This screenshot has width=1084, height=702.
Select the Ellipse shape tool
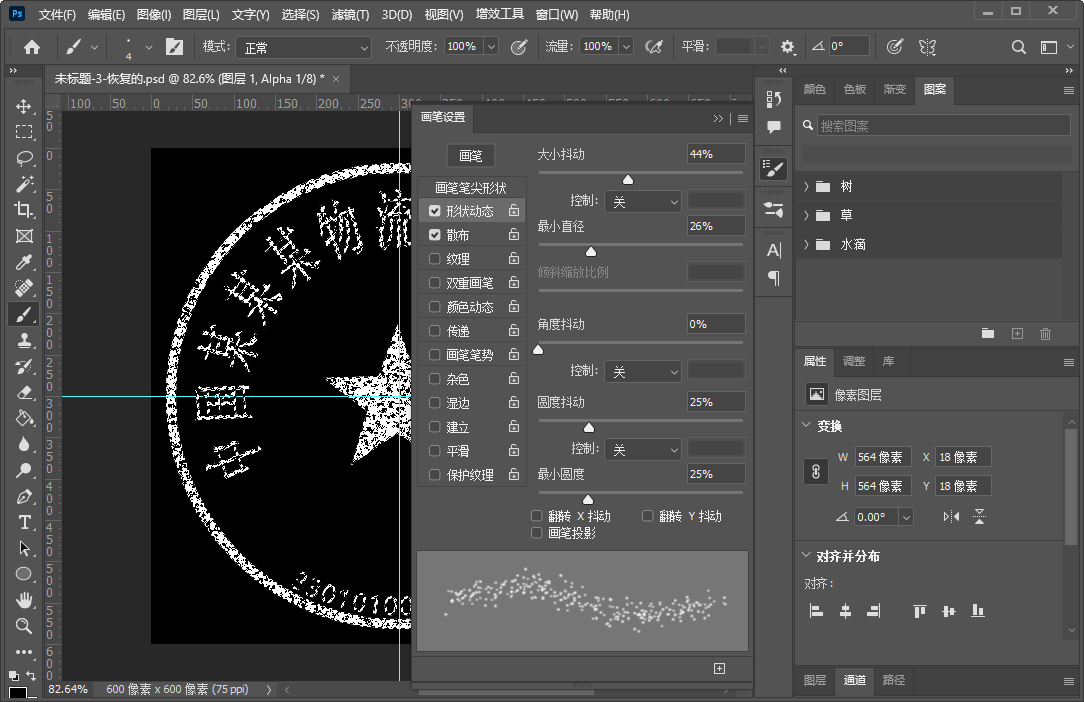point(24,574)
